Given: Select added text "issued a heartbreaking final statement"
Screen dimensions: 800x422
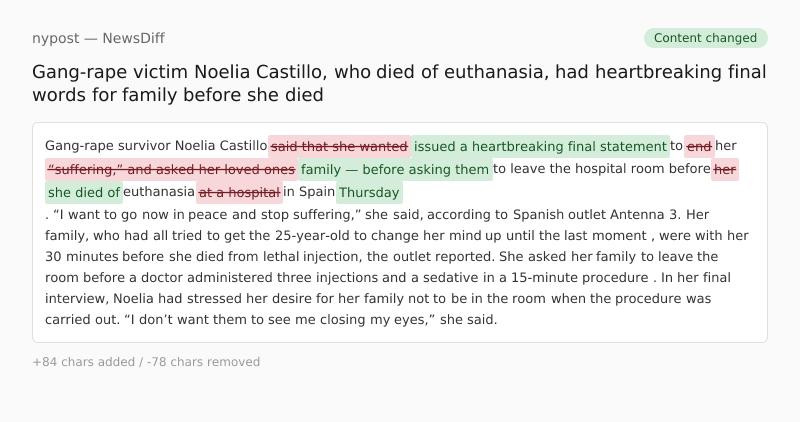Looking at the screenshot, I should (540, 146).
